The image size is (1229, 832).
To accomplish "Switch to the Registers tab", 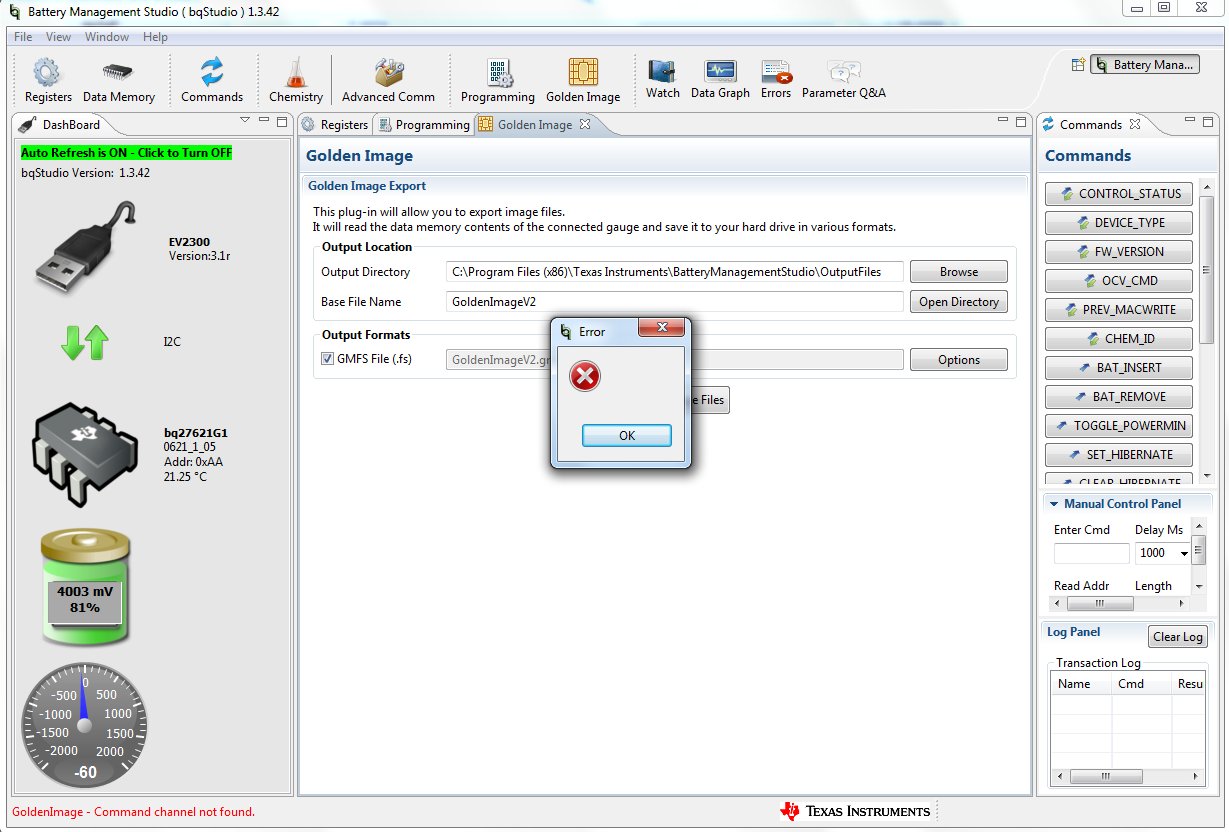I will point(335,125).
